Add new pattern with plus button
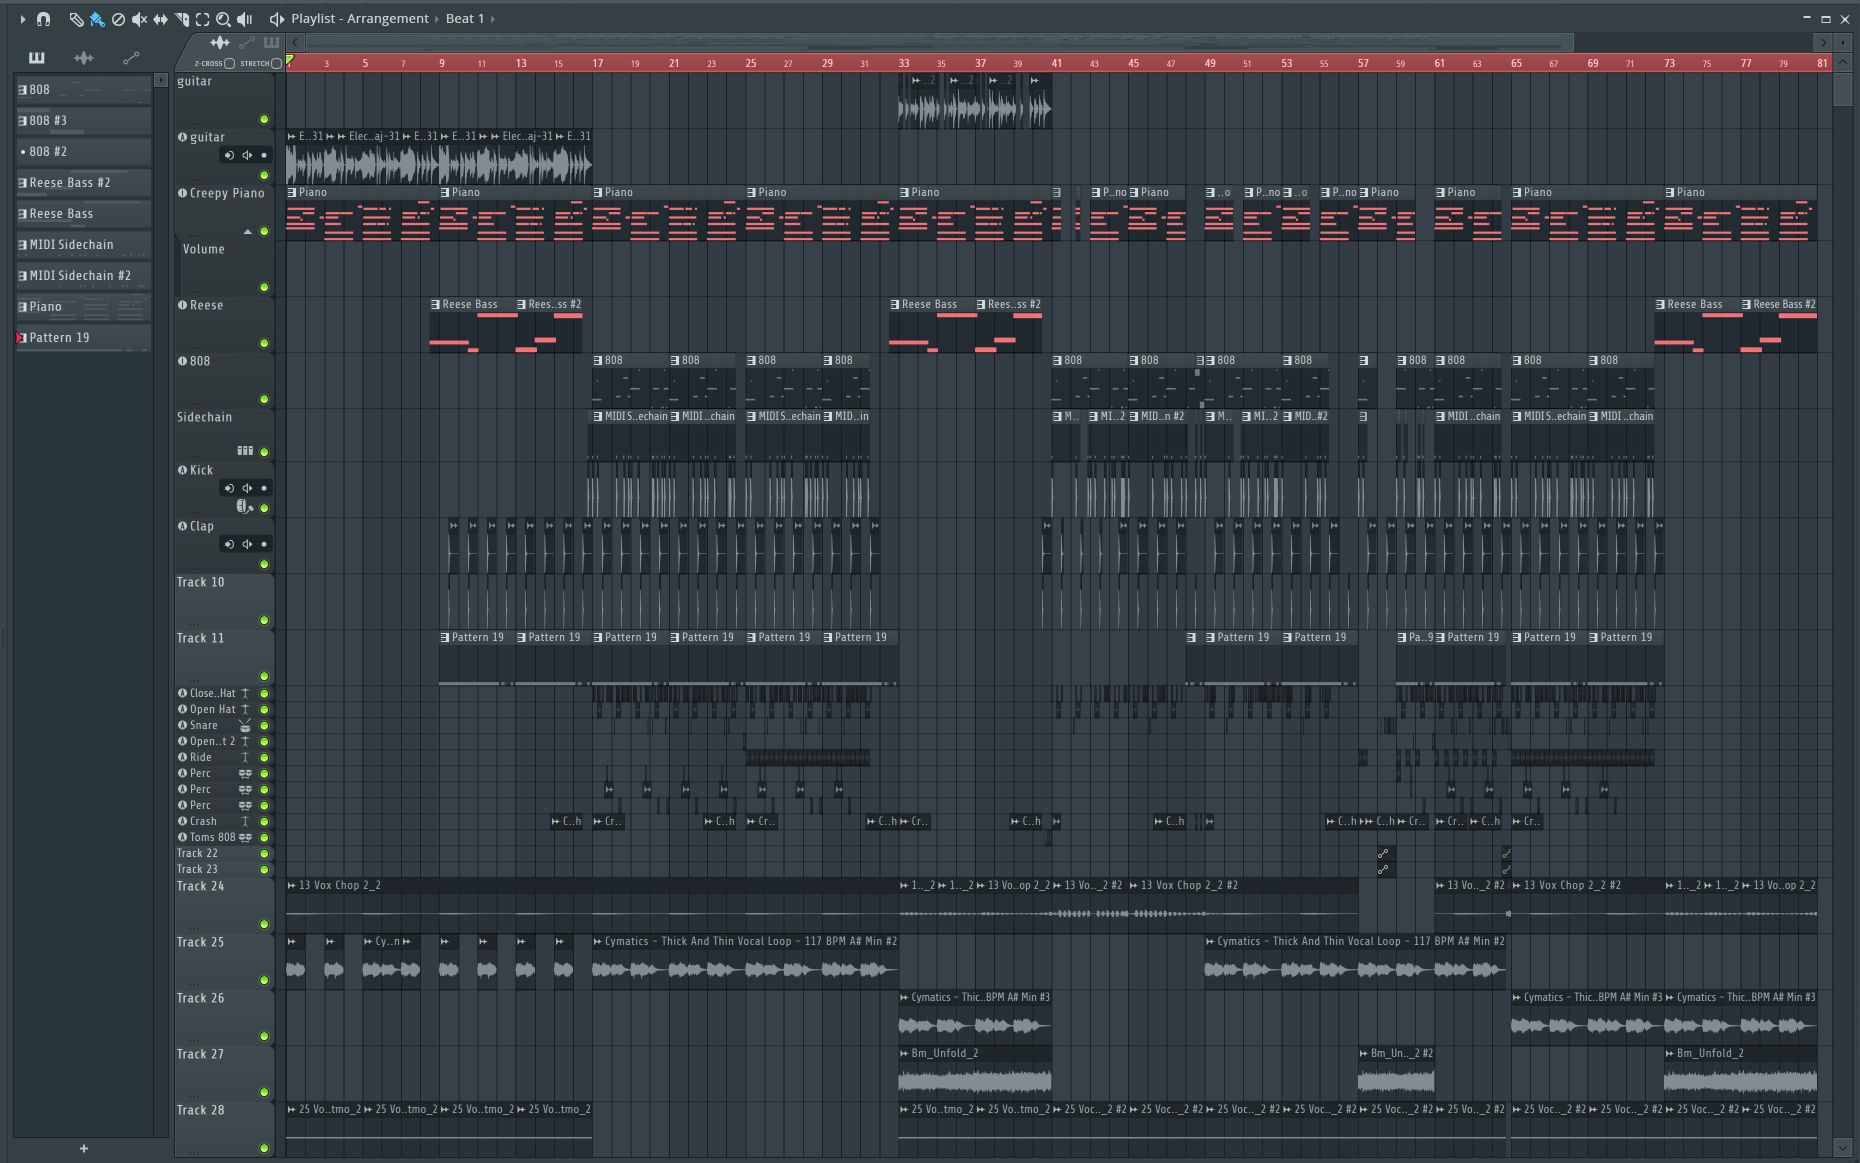1860x1163 pixels. 84,1148
